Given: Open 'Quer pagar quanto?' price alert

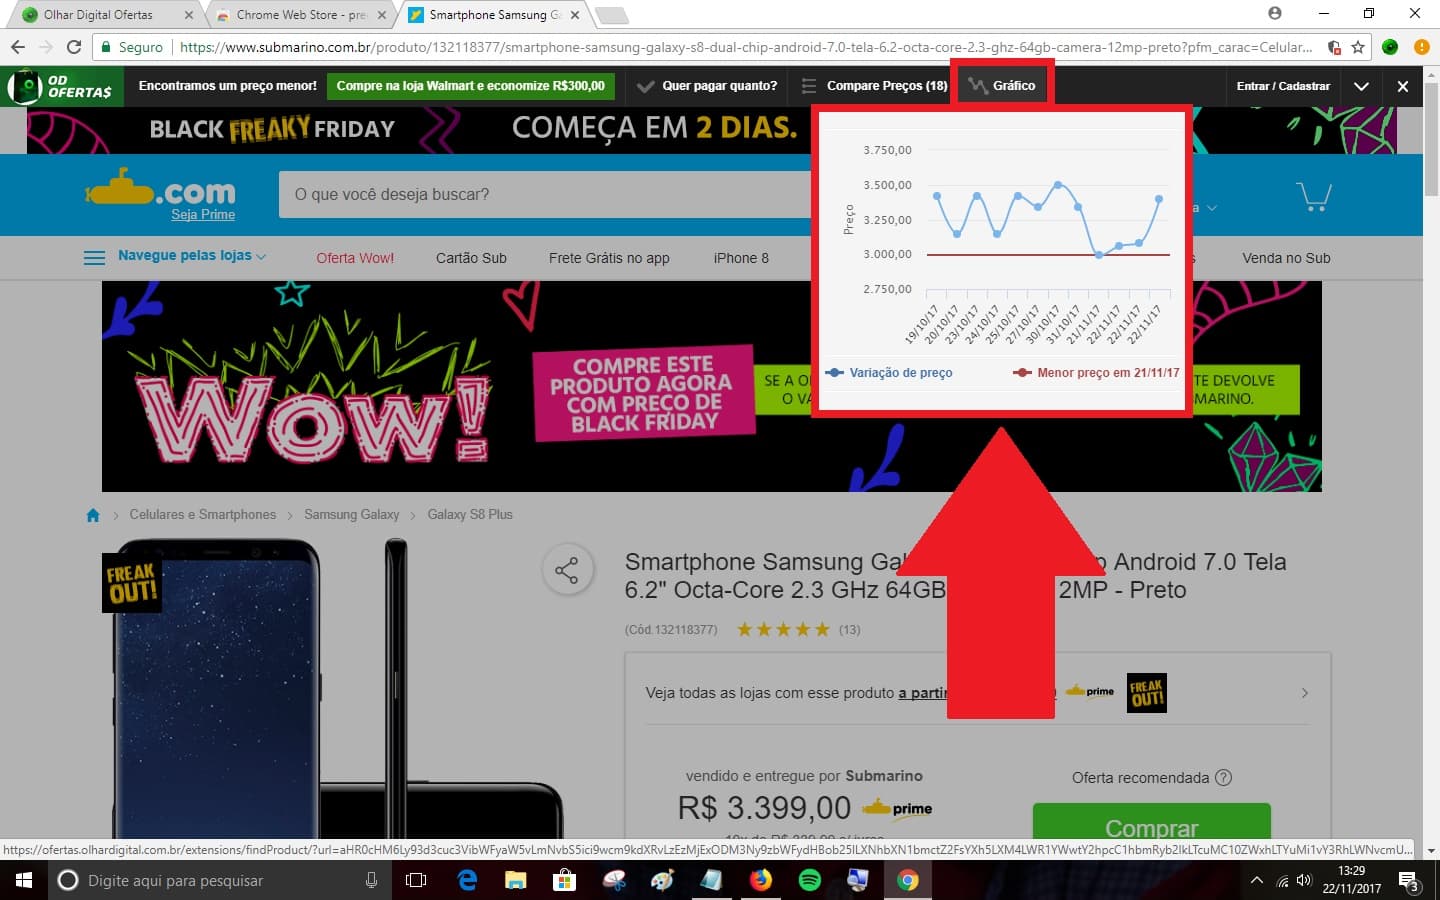Looking at the screenshot, I should click(707, 86).
